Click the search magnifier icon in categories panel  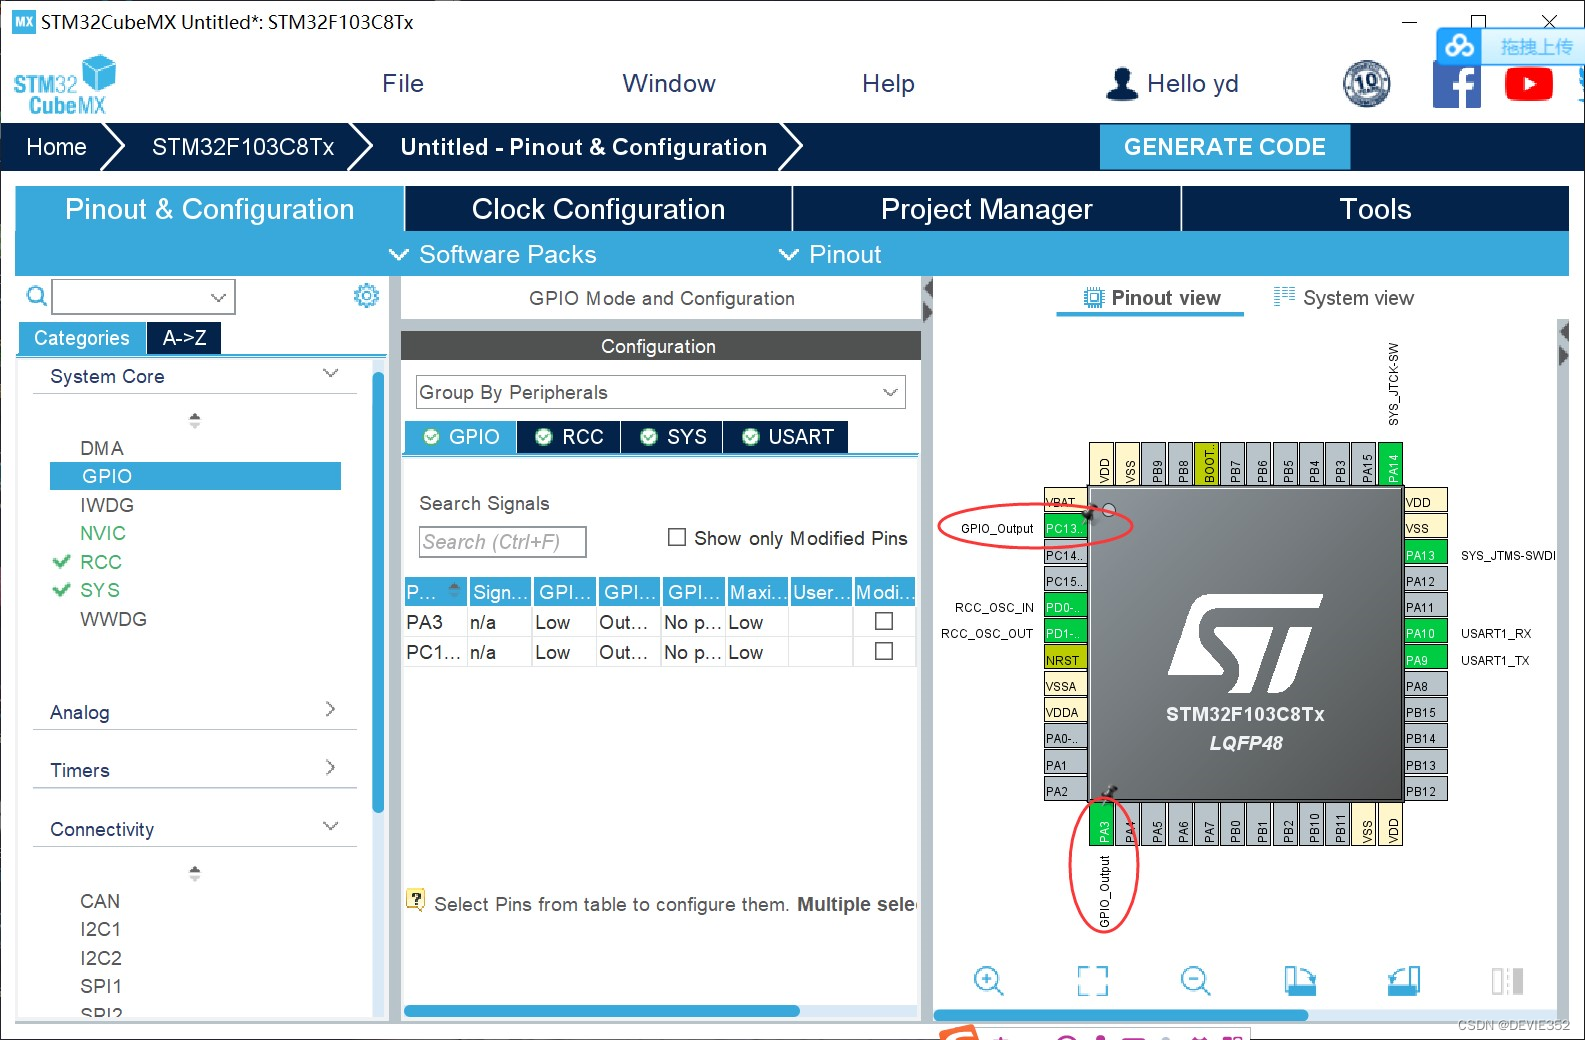pos(36,296)
